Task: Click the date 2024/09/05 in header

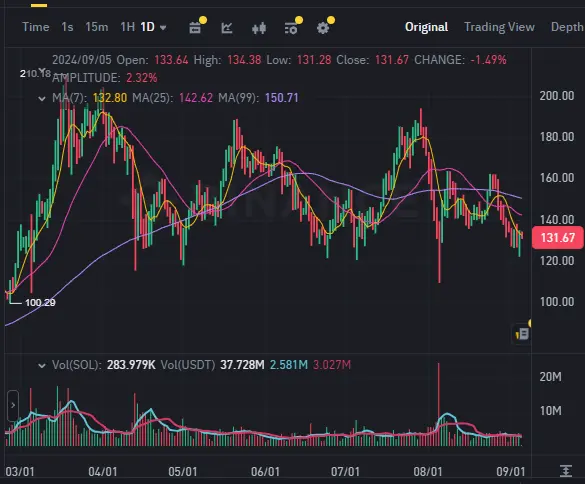Action: coord(82,60)
